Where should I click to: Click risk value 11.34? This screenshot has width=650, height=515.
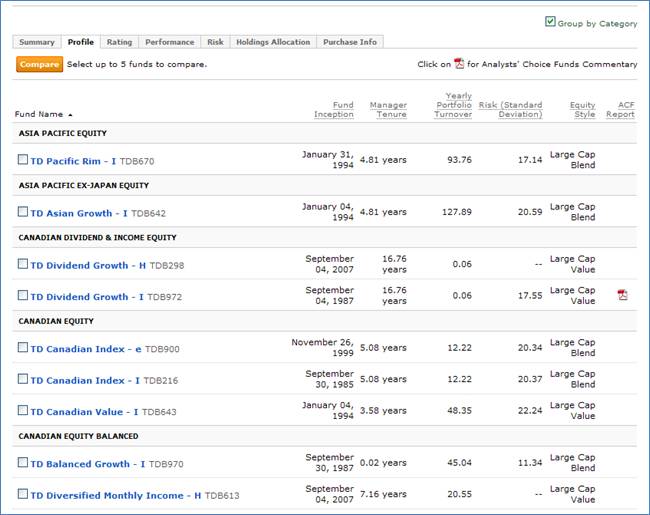(x=530, y=463)
